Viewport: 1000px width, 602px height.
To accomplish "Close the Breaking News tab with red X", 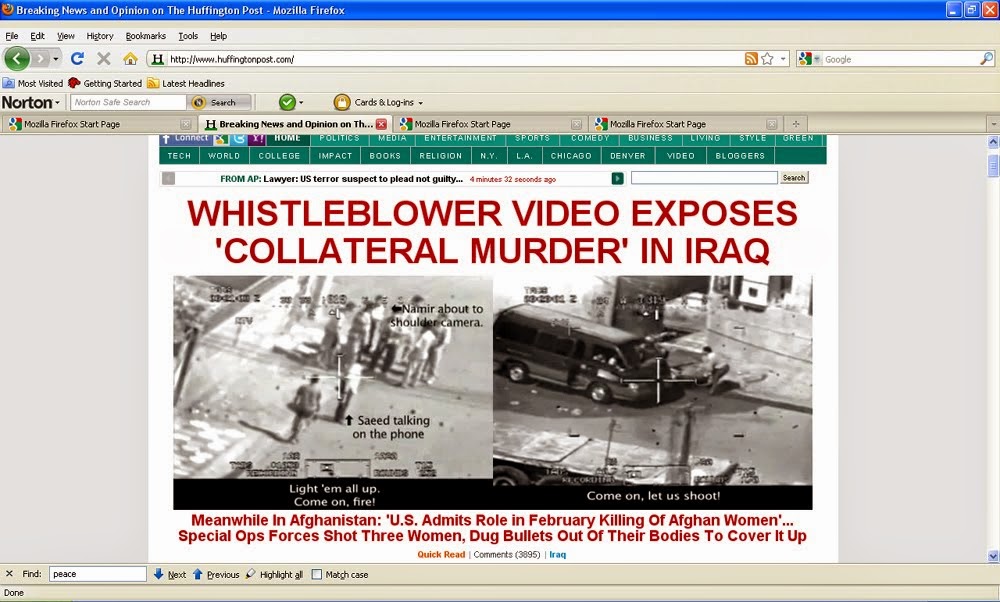I will (381, 124).
